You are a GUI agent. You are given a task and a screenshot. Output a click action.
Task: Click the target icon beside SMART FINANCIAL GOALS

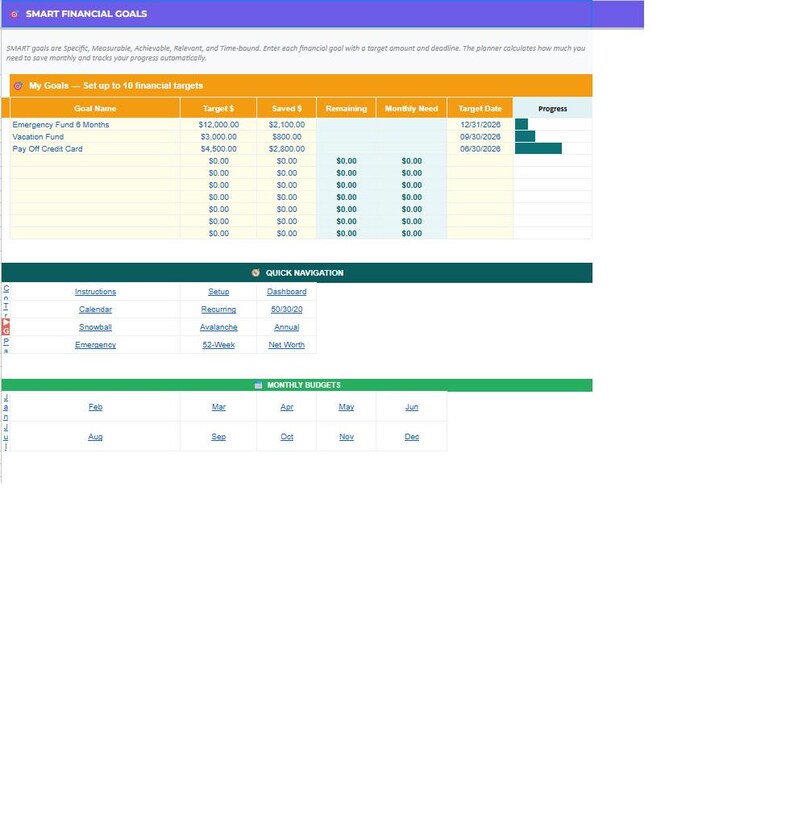point(14,14)
